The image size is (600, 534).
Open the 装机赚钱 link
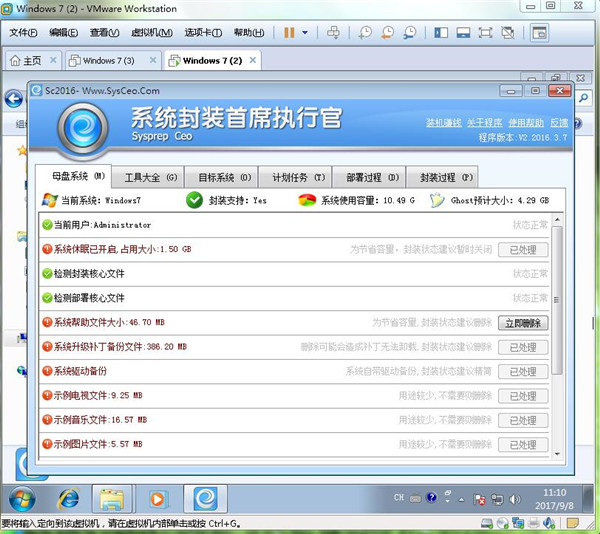click(444, 123)
